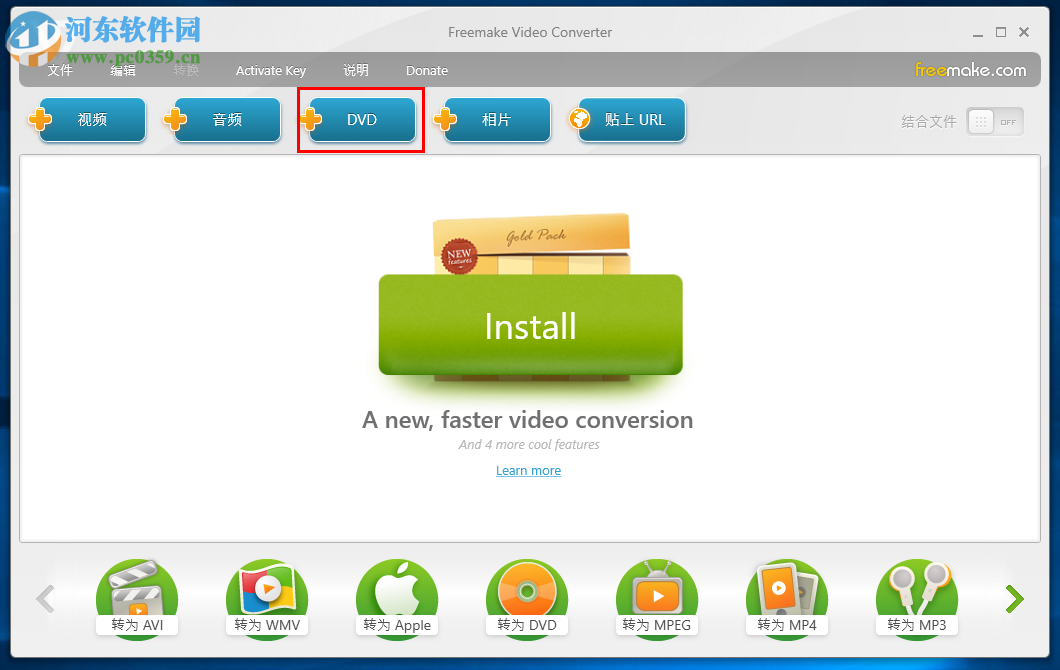The width and height of the screenshot is (1060, 670).
Task: Open the 编辑 menu
Action: point(123,70)
